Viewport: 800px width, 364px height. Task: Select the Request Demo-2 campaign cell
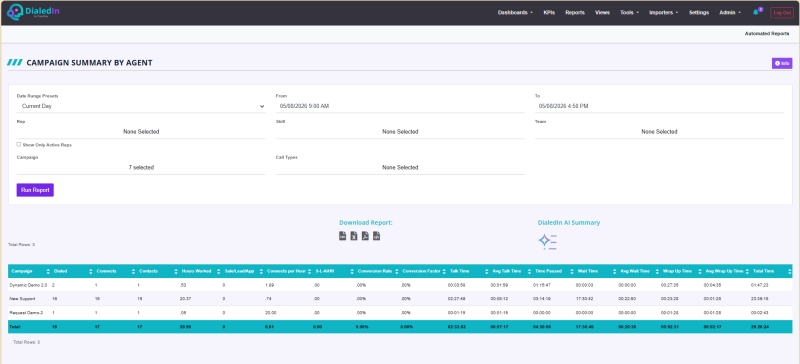click(x=25, y=312)
